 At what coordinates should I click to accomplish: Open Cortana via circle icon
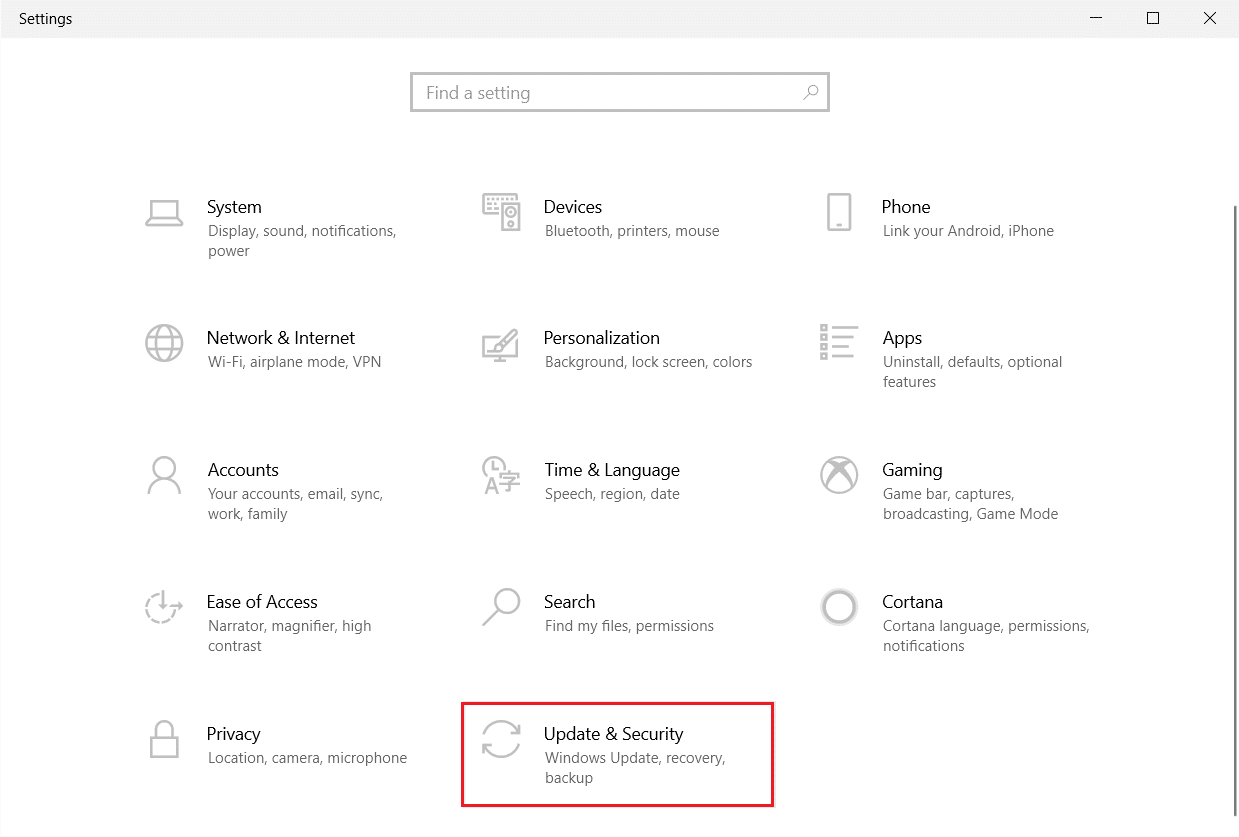coord(839,607)
